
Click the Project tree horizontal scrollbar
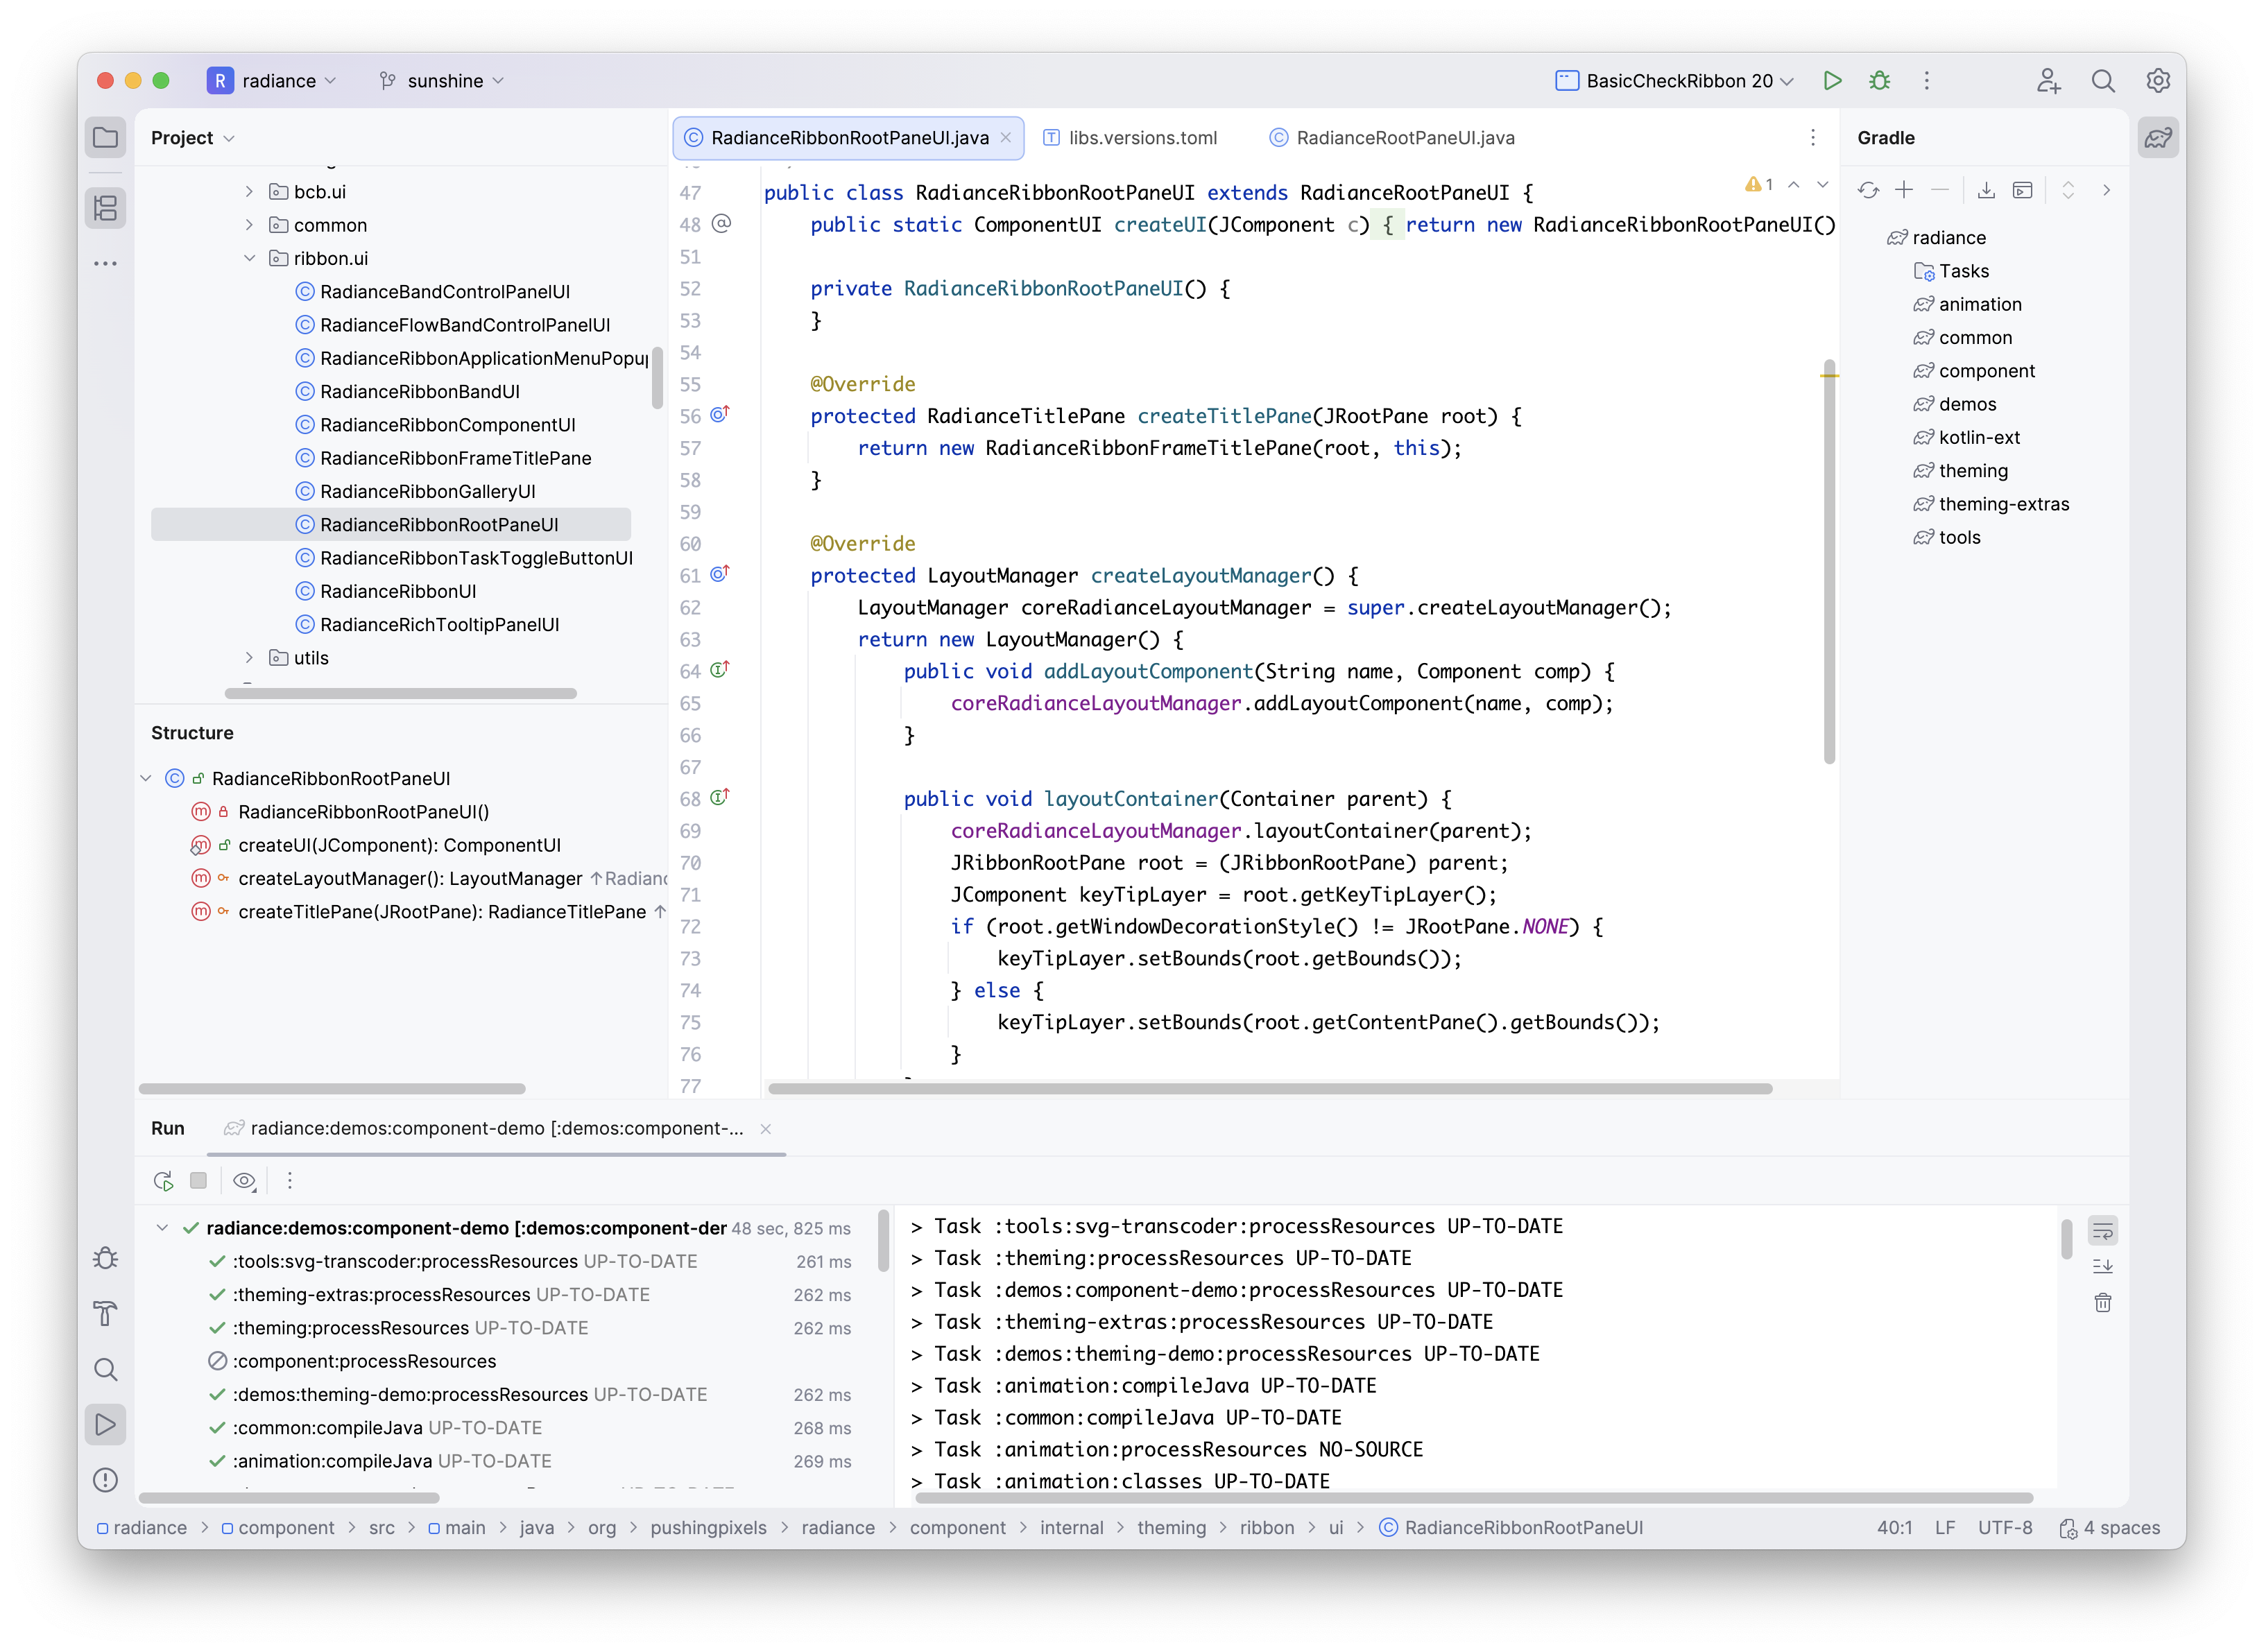pyautogui.click(x=400, y=694)
